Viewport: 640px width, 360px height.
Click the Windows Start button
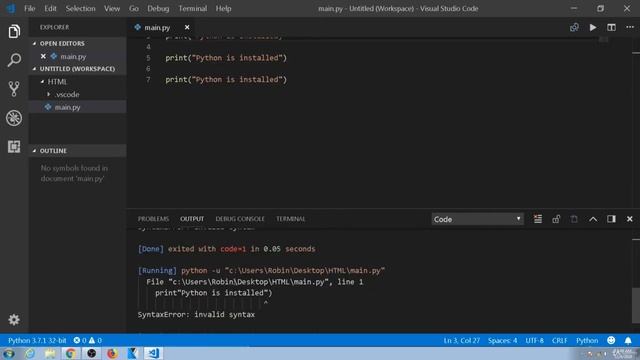click(x=9, y=353)
